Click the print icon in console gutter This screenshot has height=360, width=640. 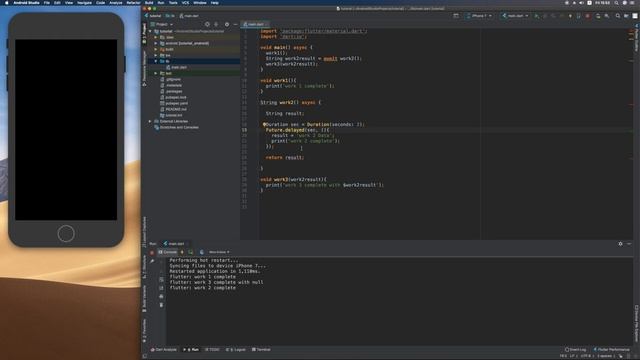click(161, 296)
